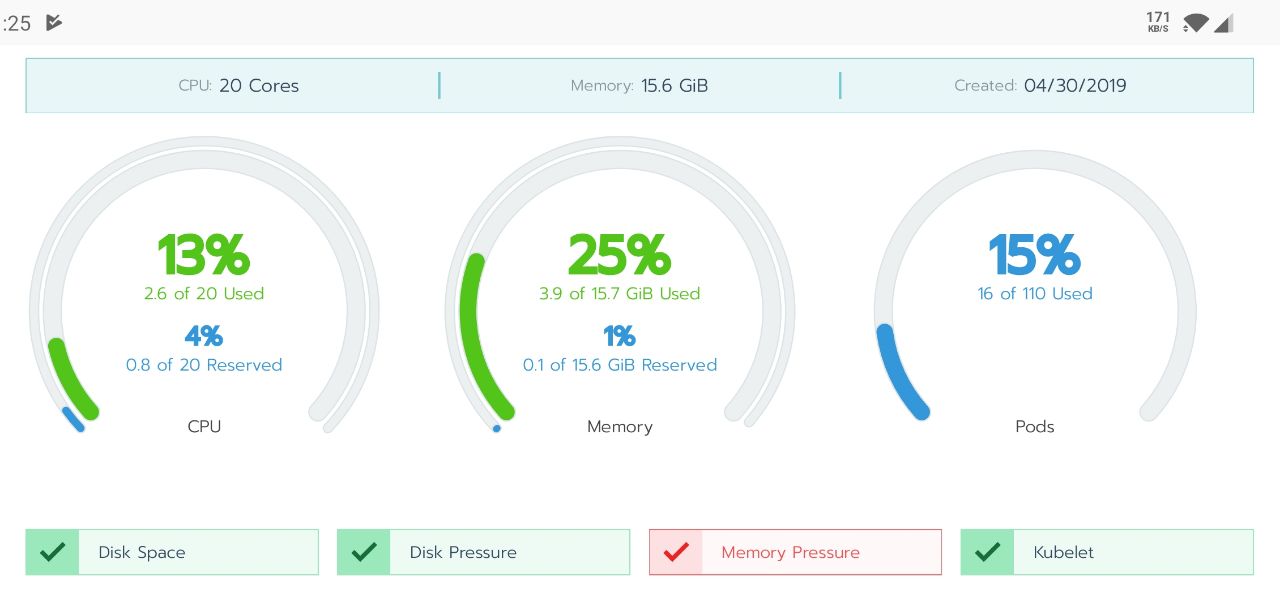Screen dimensions: 1280x611
Task: Click the blue CPU reserved gauge arc
Action: (x=73, y=419)
